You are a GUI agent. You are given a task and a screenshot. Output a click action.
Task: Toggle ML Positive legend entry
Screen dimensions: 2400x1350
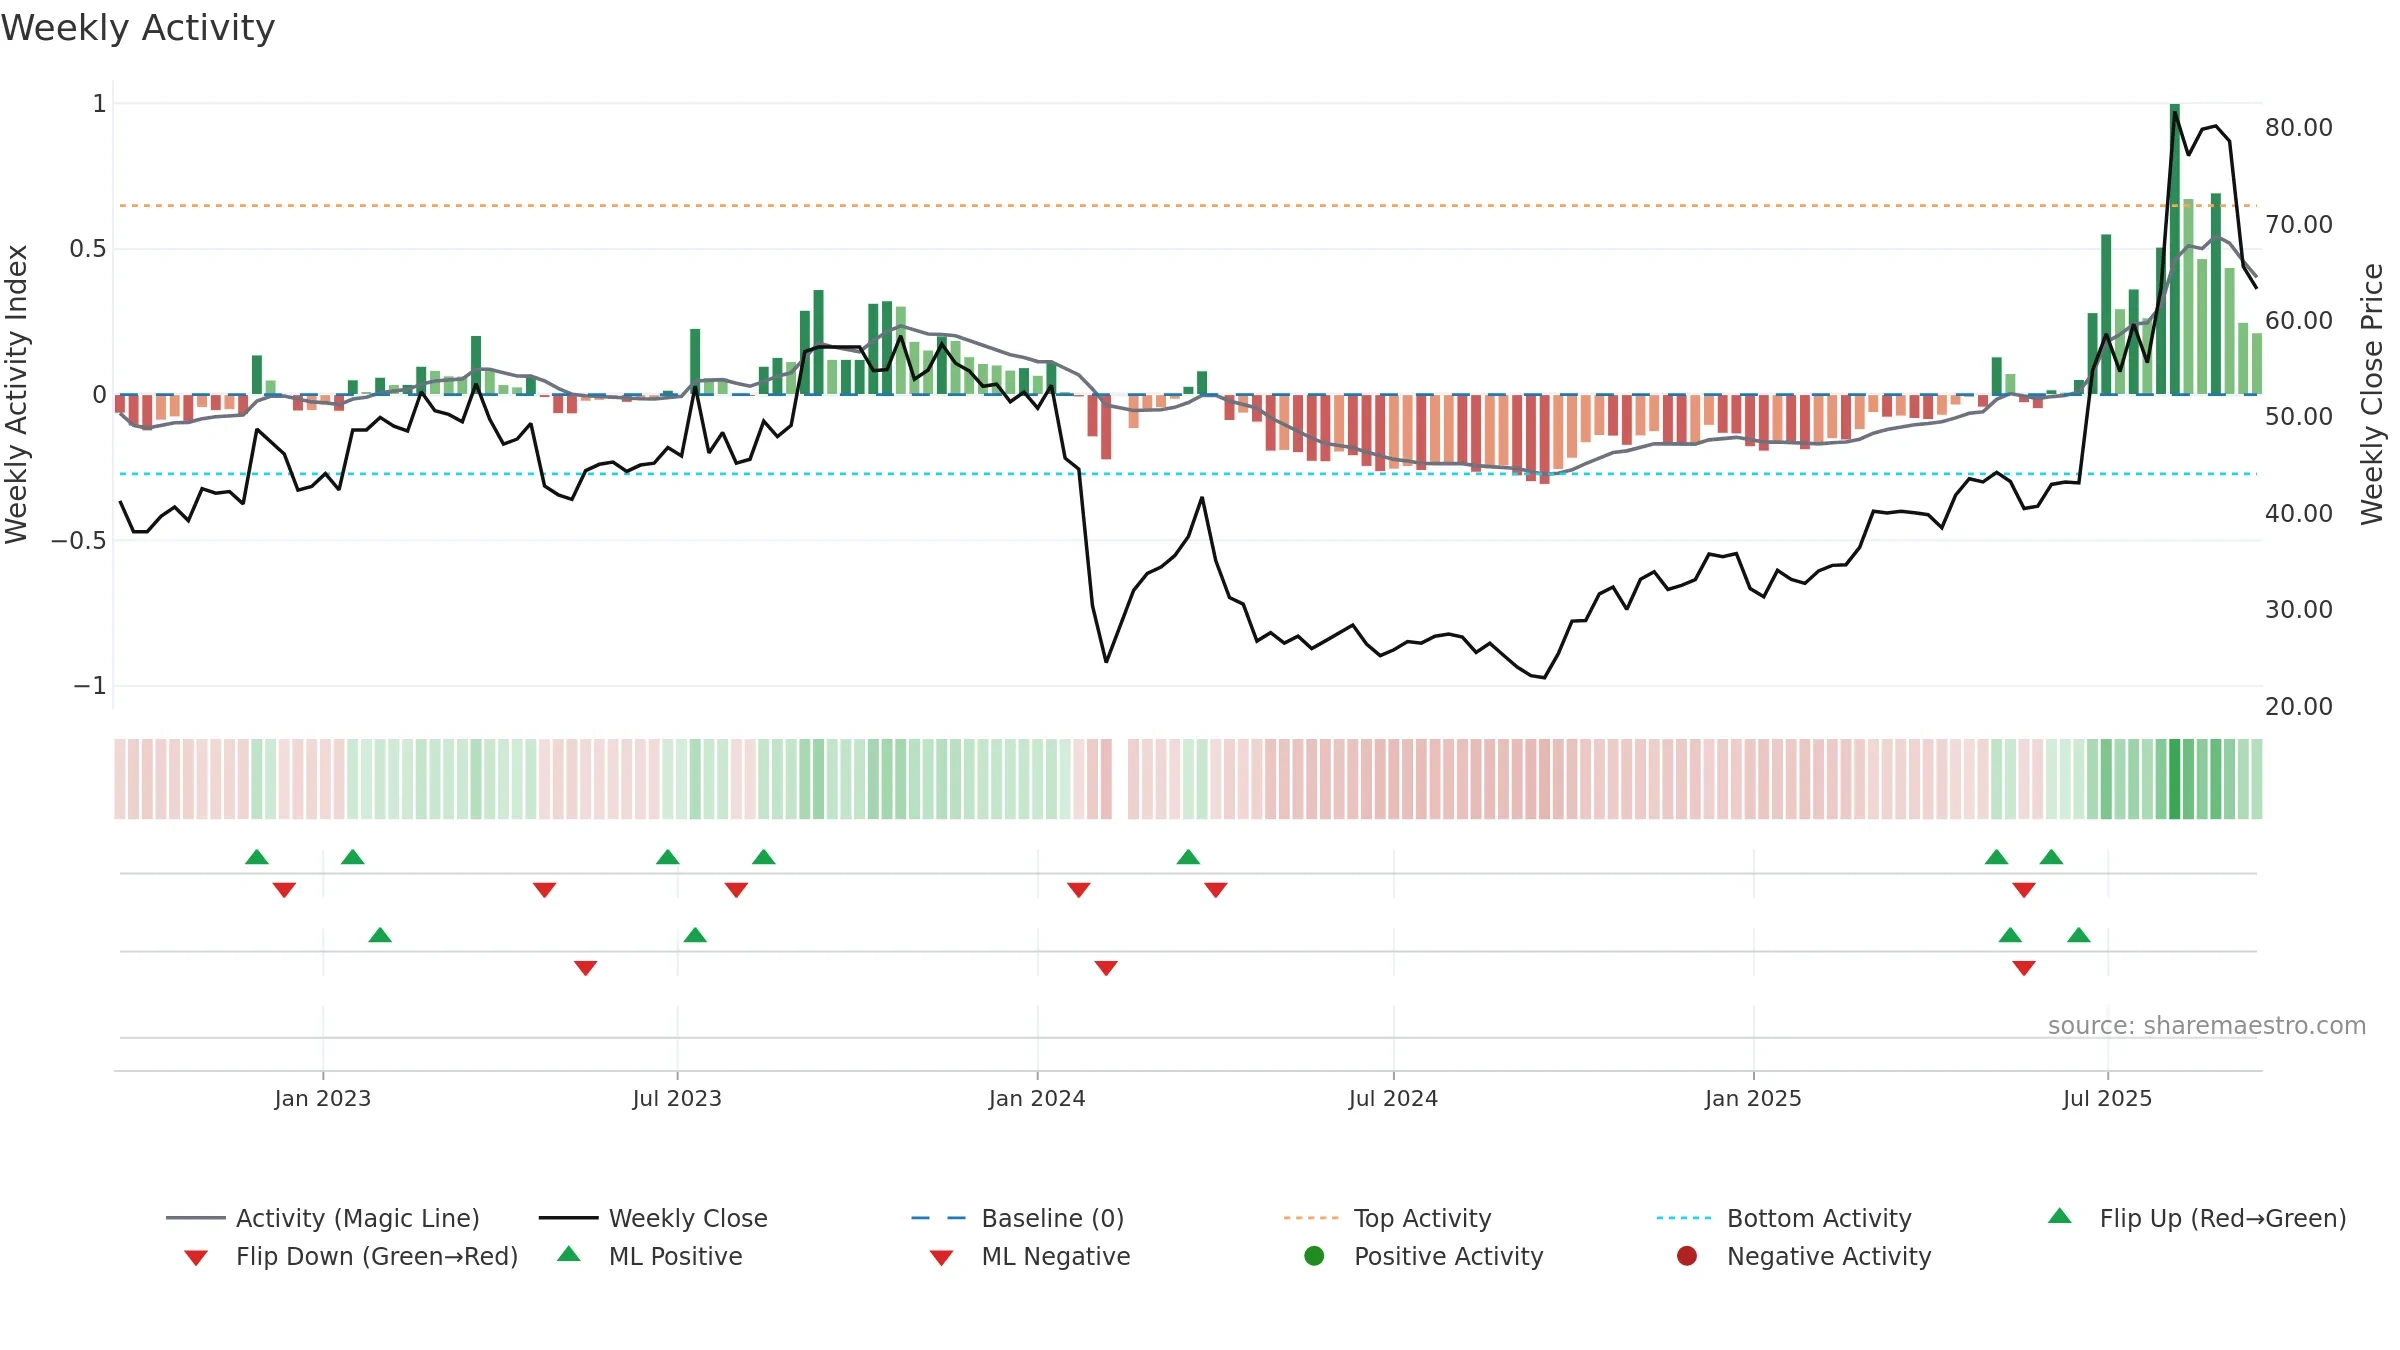650,1256
